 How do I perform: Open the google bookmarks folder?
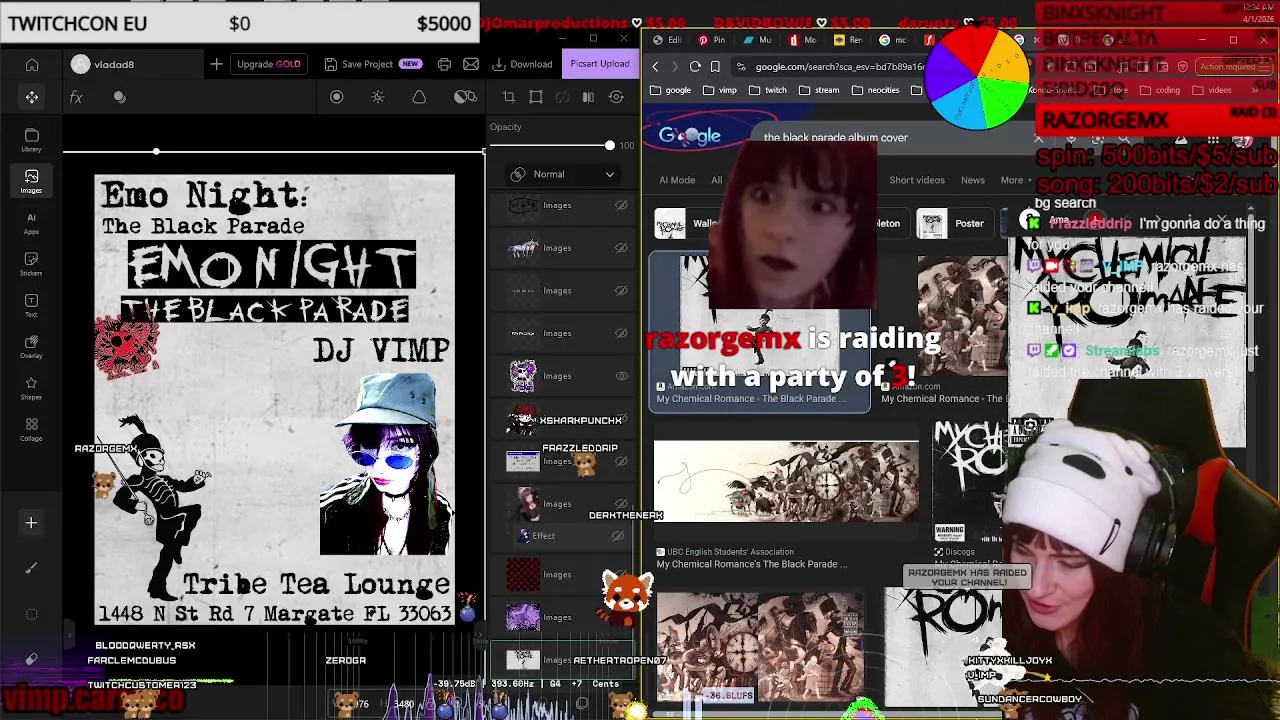[x=670, y=90]
